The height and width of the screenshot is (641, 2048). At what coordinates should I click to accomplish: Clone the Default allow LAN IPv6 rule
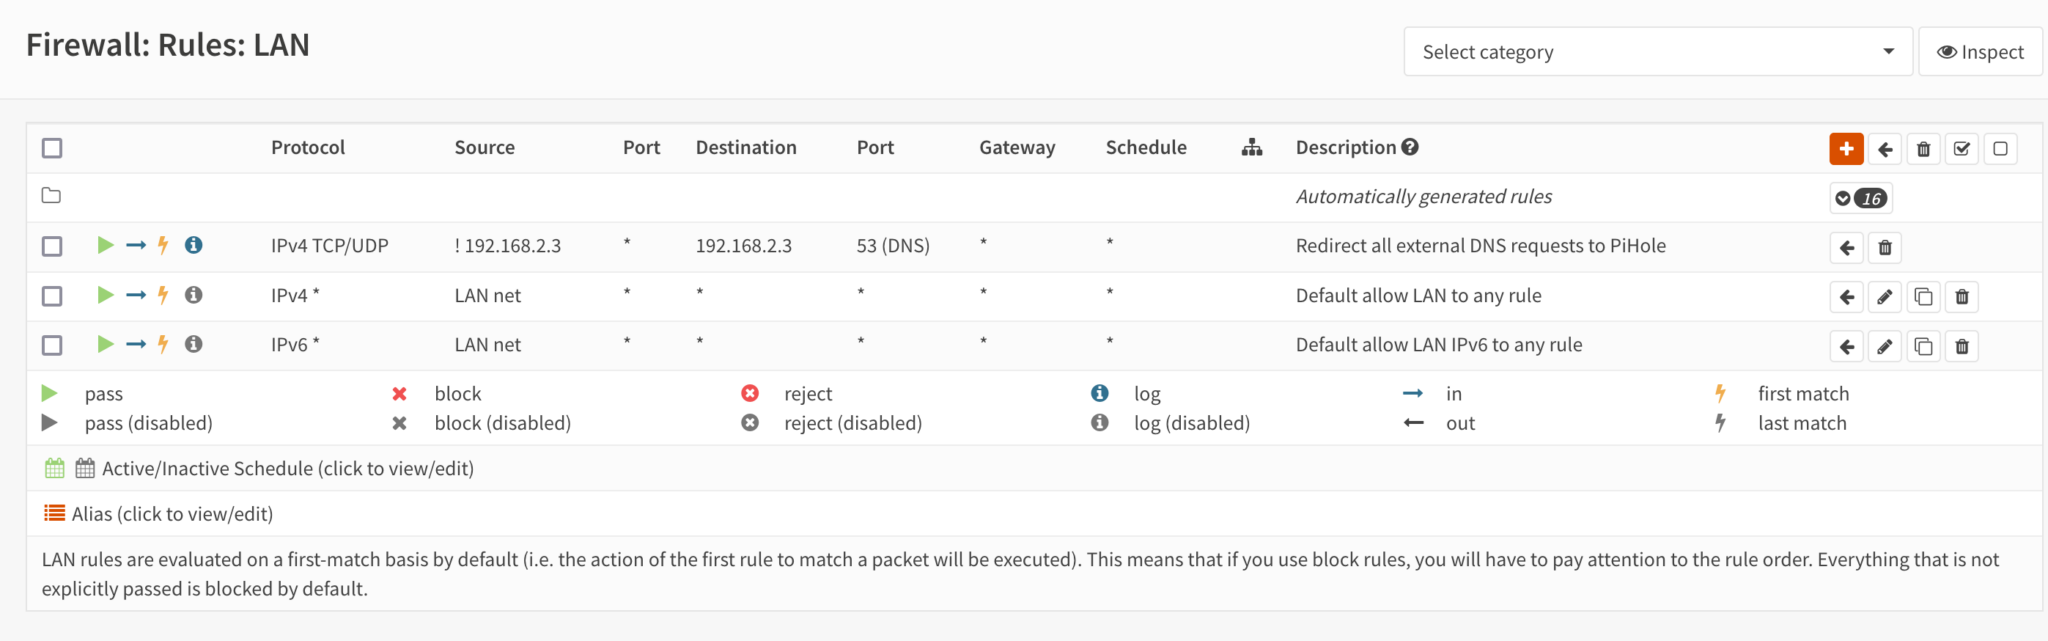click(1923, 345)
